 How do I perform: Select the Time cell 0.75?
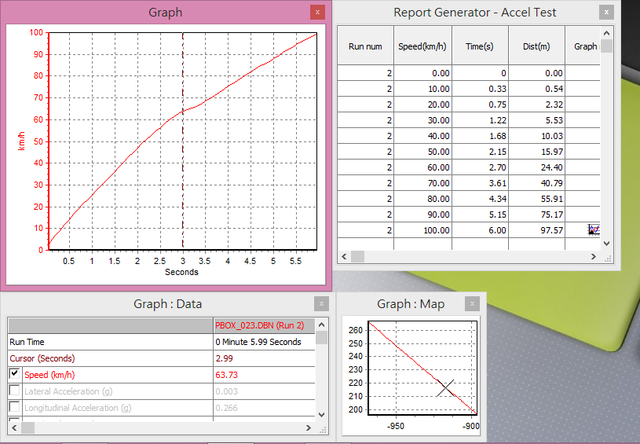click(480, 104)
